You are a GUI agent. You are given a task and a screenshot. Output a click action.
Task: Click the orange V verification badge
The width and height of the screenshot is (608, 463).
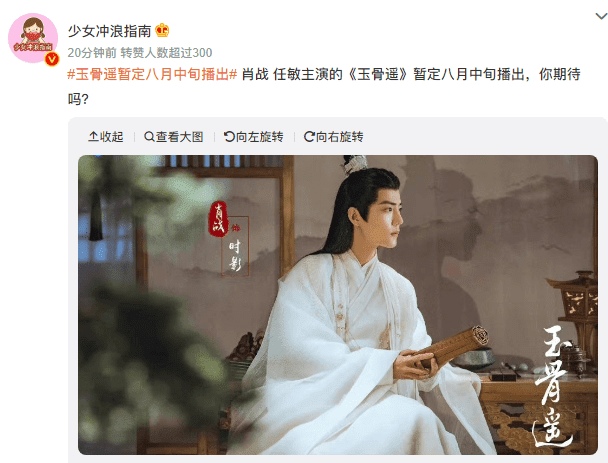tap(52, 59)
